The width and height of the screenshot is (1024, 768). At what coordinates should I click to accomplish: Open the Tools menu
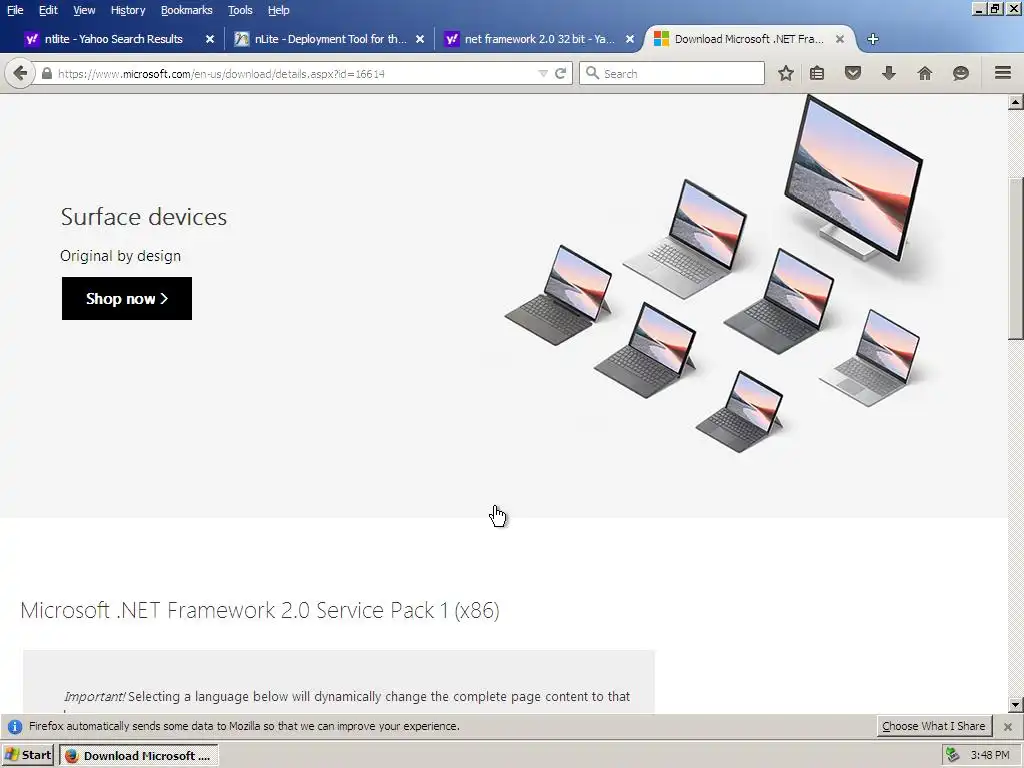point(240,10)
